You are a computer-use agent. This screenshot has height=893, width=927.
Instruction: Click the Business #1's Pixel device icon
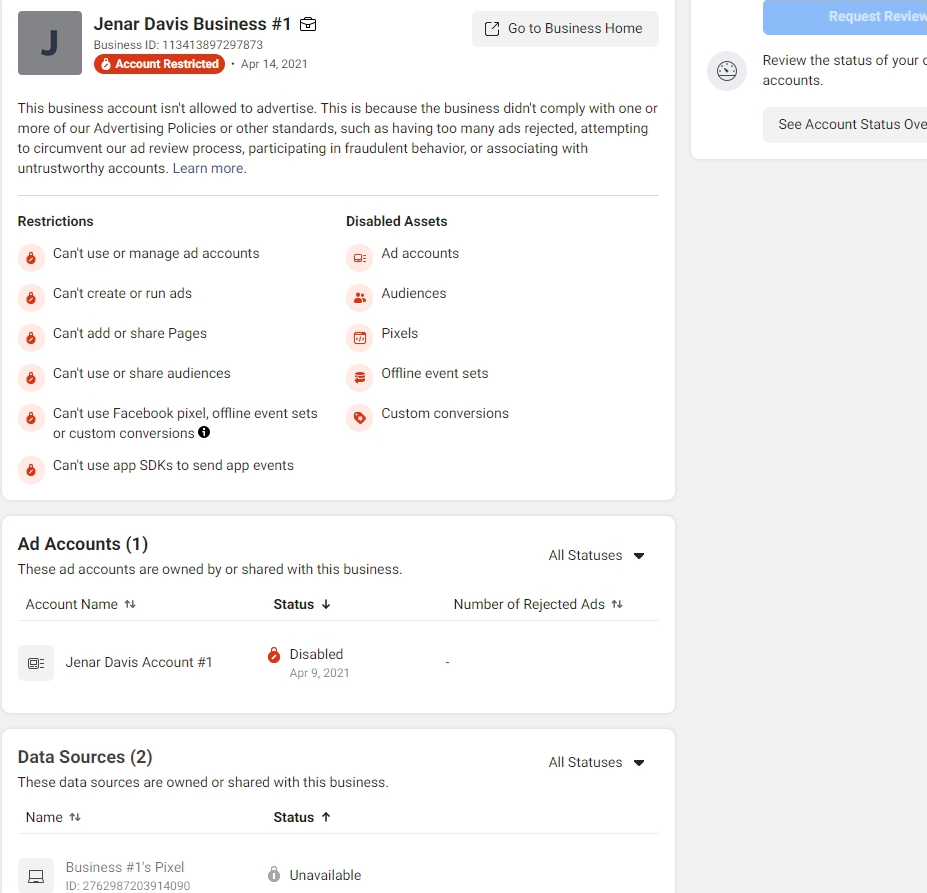[x=36, y=876]
